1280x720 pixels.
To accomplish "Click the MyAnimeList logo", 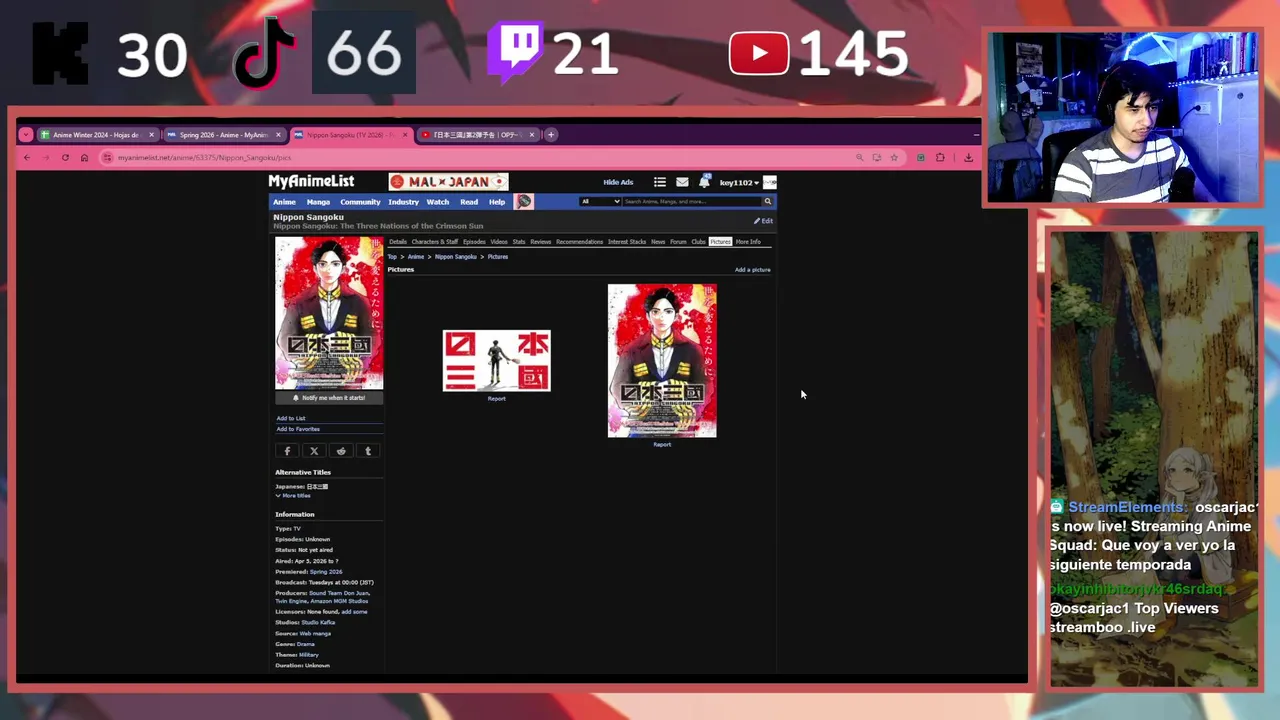I will pyautogui.click(x=311, y=181).
